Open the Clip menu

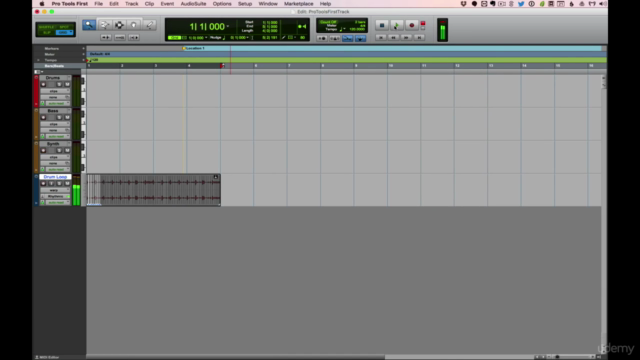(x=149, y=4)
